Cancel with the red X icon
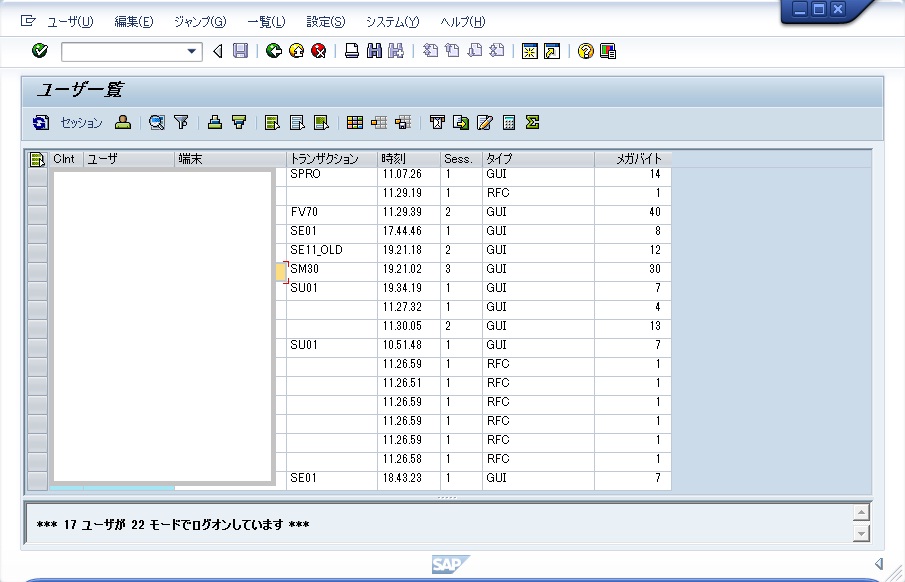This screenshot has width=905, height=582. (318, 53)
